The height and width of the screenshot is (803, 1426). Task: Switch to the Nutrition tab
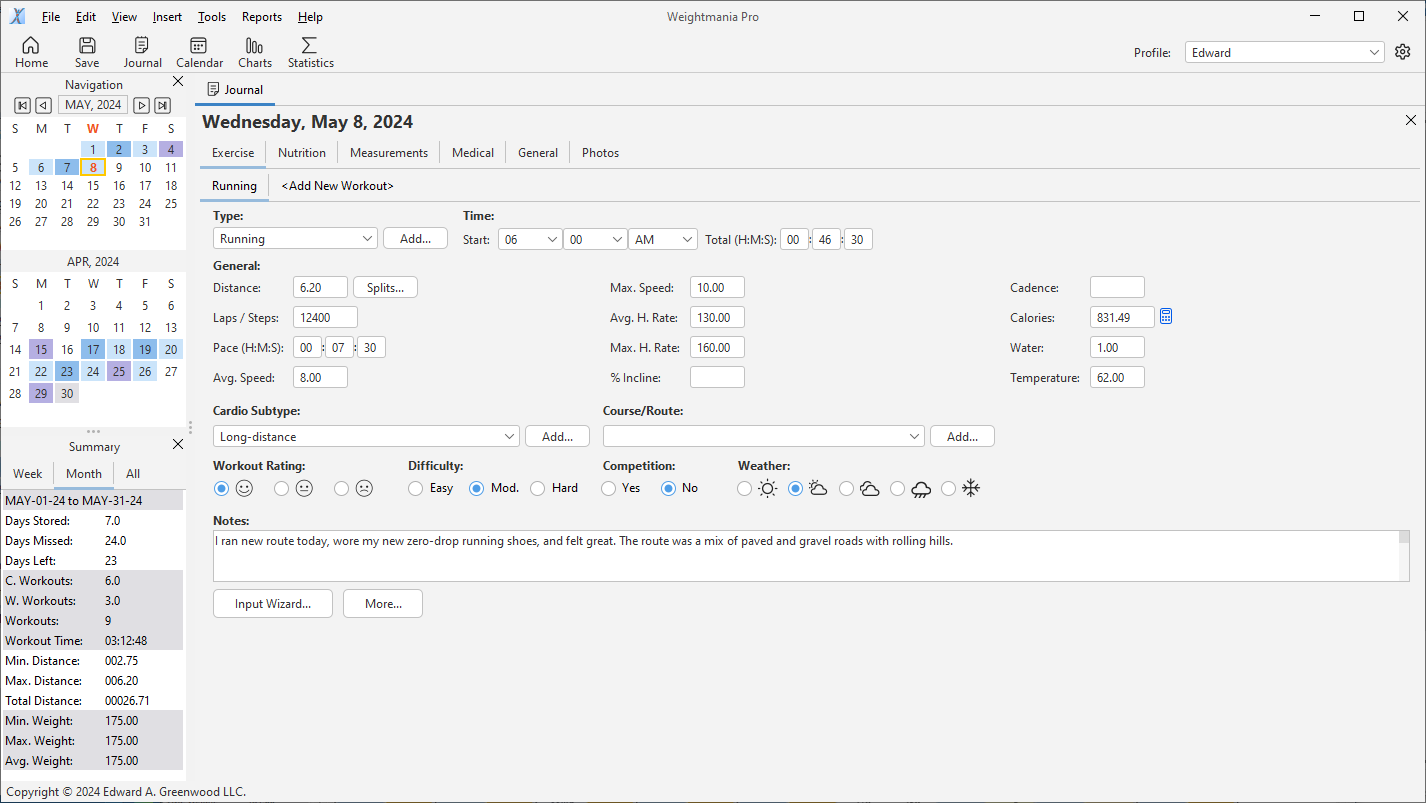pyautogui.click(x=302, y=153)
